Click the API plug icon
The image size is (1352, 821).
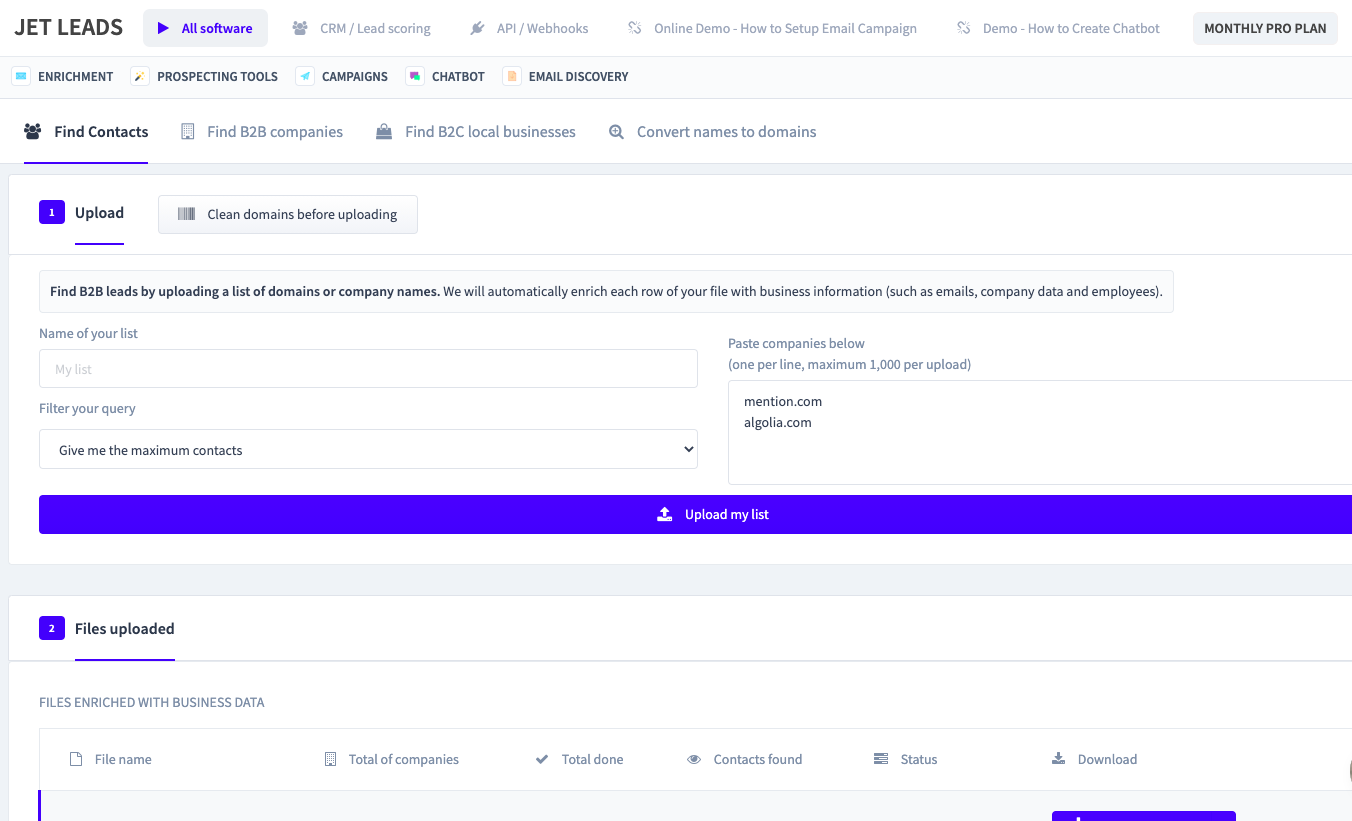coord(477,28)
